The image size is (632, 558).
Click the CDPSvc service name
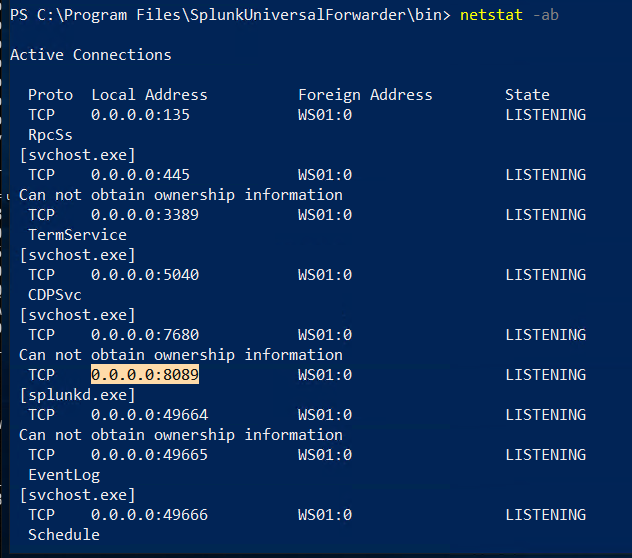55,295
